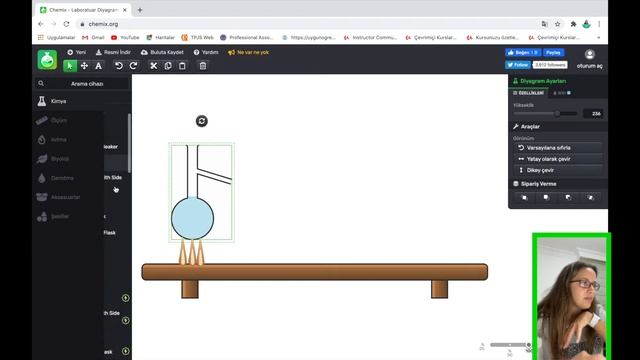Click the user account avatar icon
Screen dimensions: 640x360
(x=589, y=54)
